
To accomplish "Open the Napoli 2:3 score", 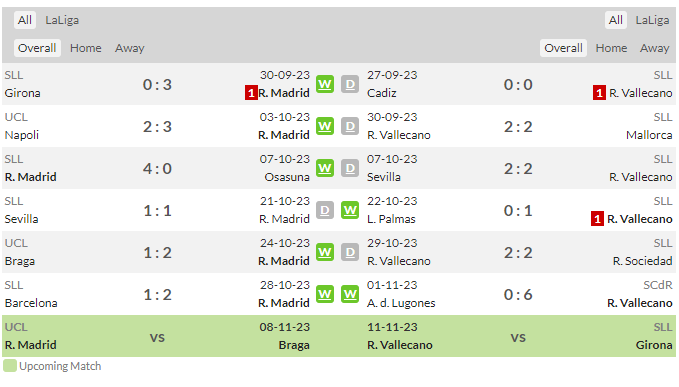I will (x=158, y=126).
